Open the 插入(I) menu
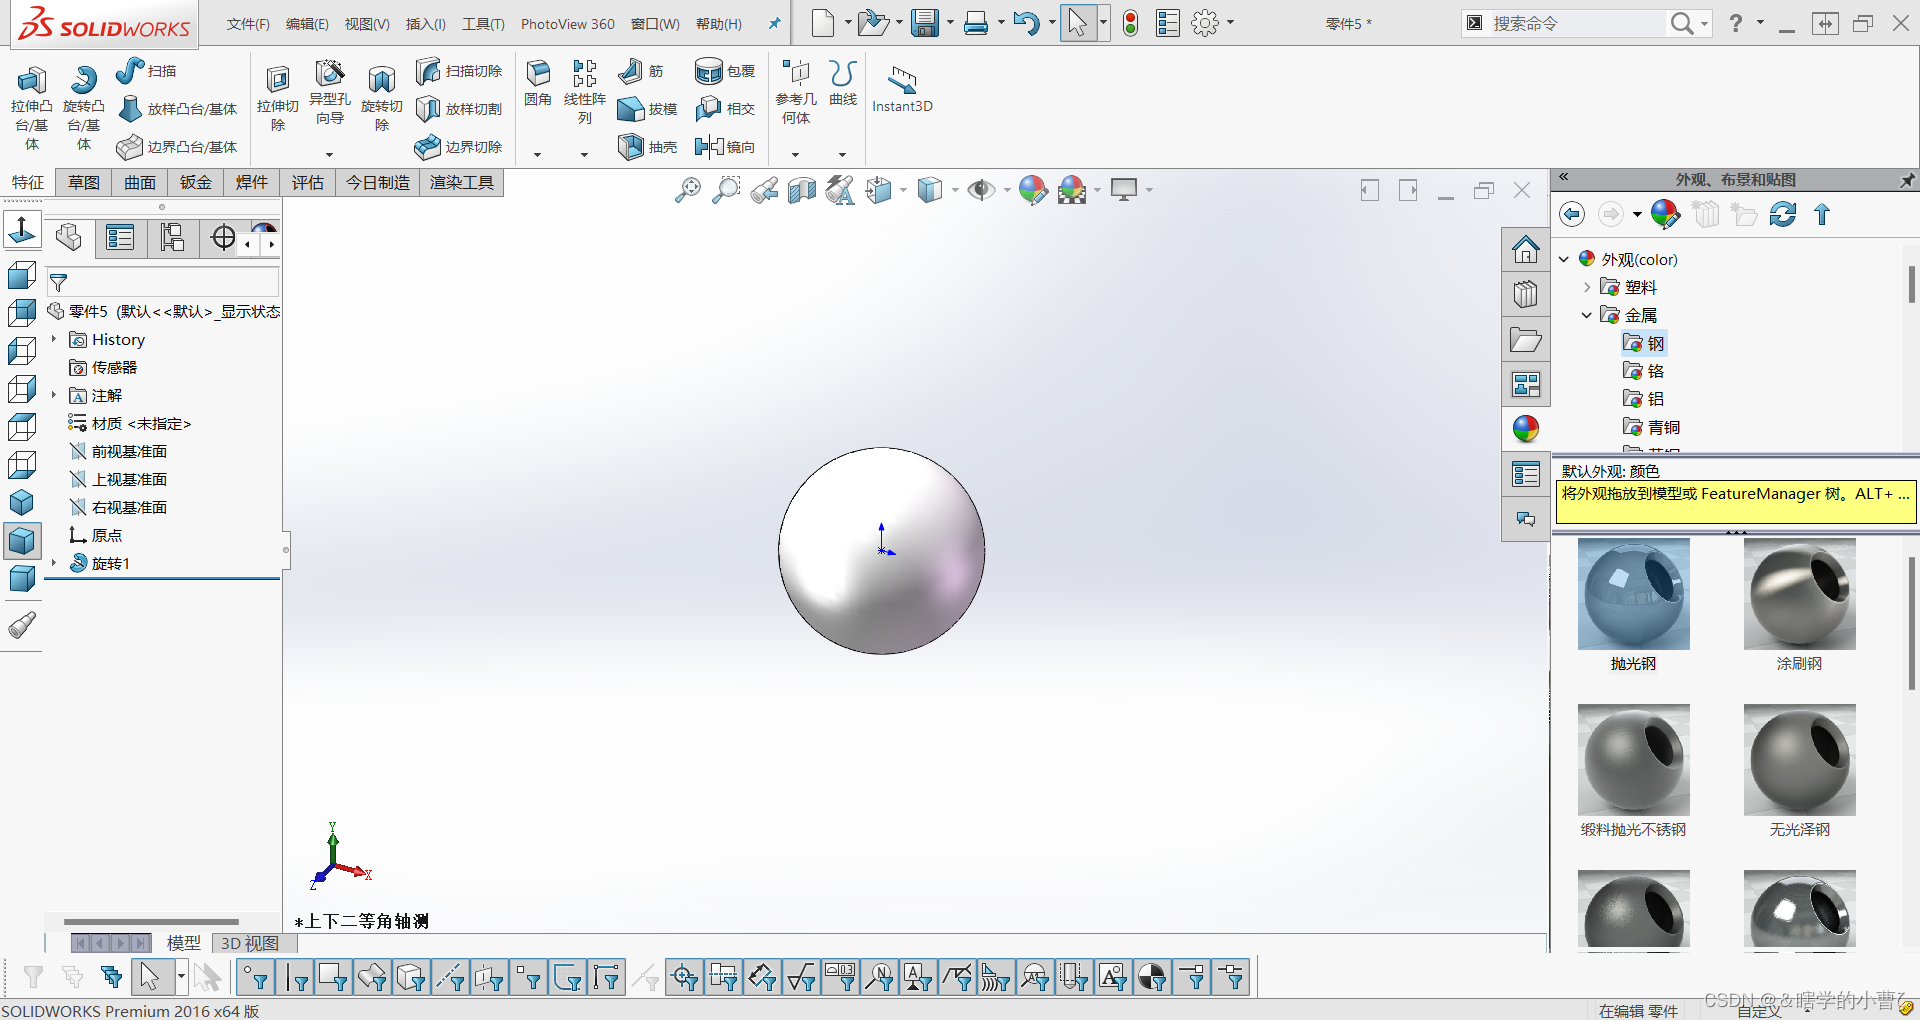Viewport: 1920px width, 1020px height. click(x=426, y=24)
